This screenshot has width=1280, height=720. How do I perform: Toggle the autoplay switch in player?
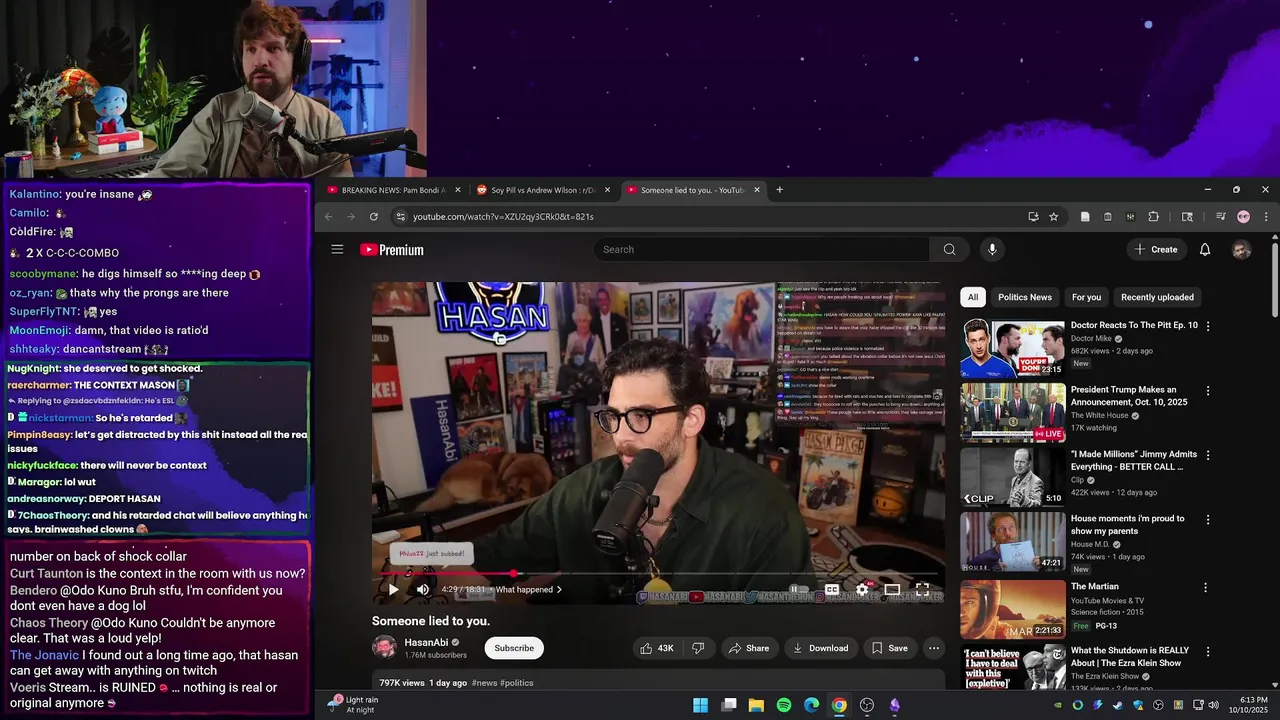pyautogui.click(x=797, y=590)
